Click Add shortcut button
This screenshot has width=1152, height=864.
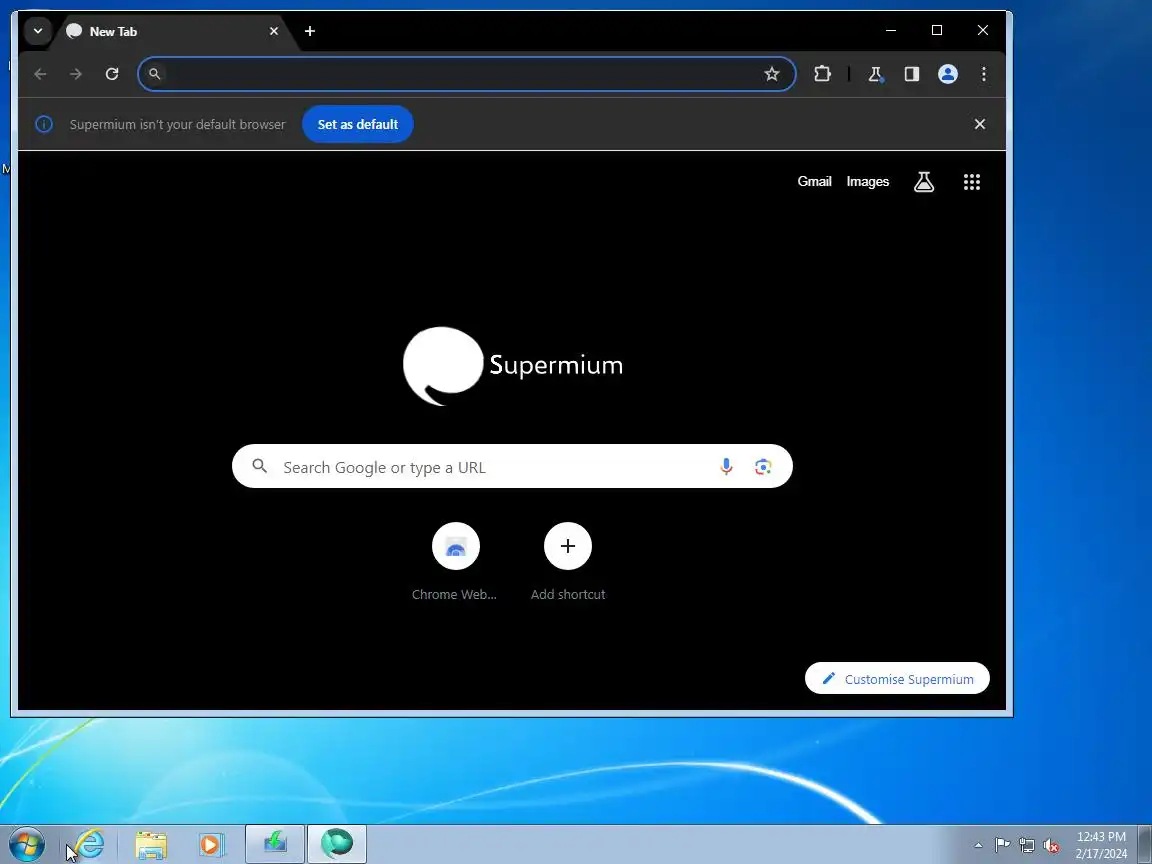point(568,562)
